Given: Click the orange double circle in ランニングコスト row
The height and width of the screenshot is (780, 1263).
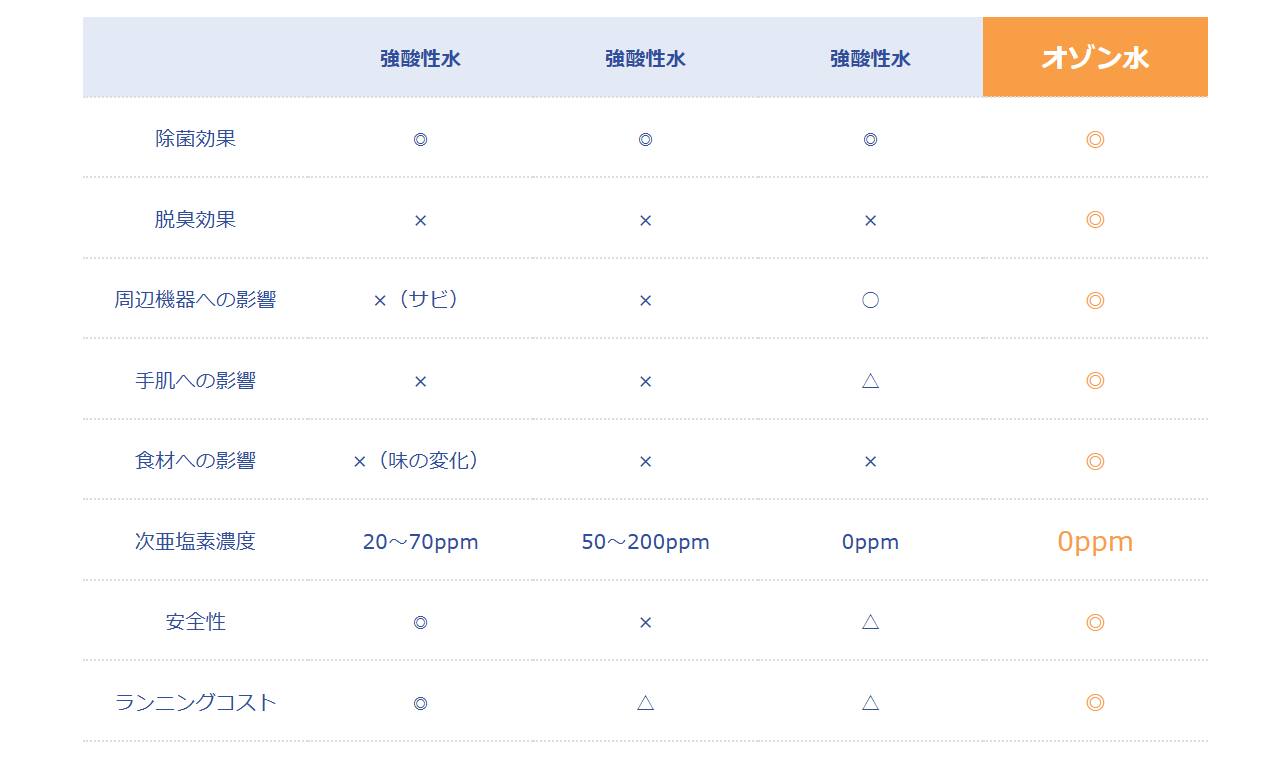Looking at the screenshot, I should 1095,703.
